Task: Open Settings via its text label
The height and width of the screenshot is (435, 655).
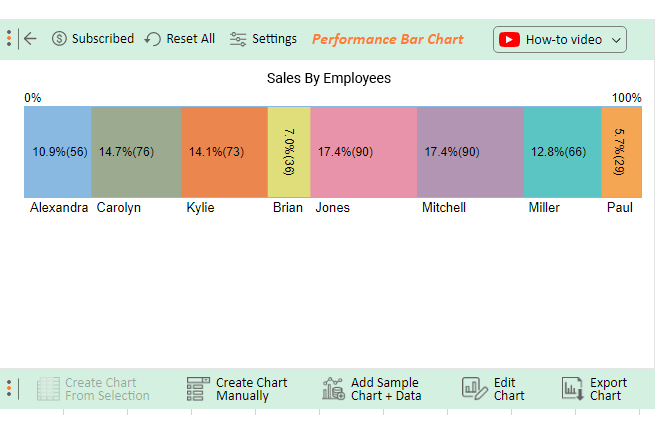Action: 274,39
